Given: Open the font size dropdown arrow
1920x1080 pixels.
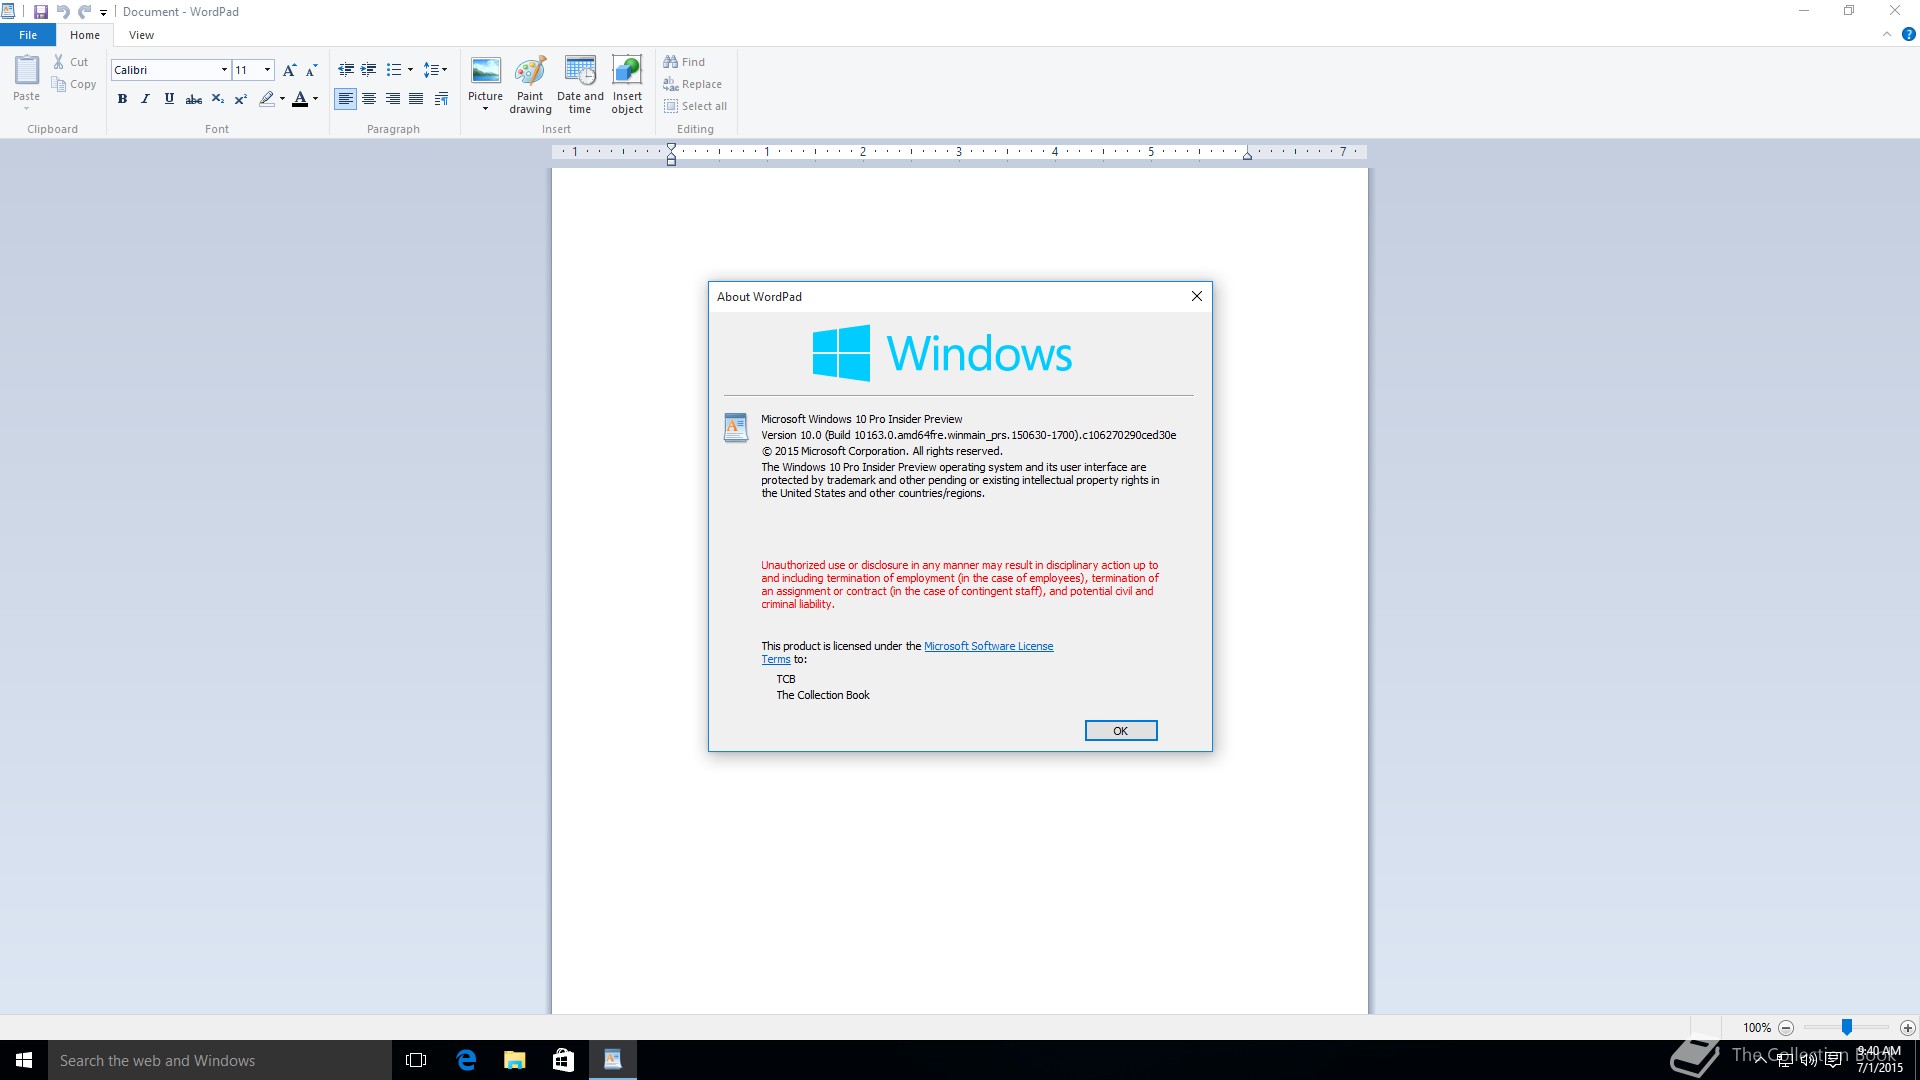Looking at the screenshot, I should click(x=267, y=70).
